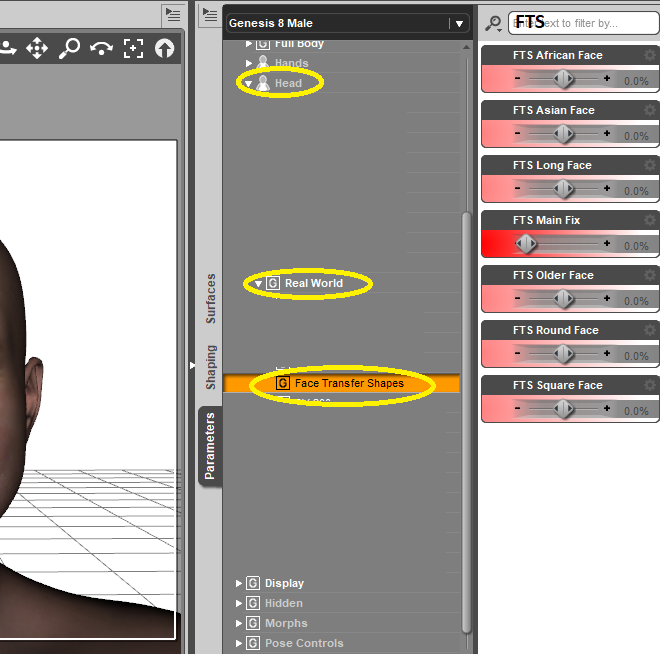Open FTS Long Face settings gear

(x=650, y=165)
